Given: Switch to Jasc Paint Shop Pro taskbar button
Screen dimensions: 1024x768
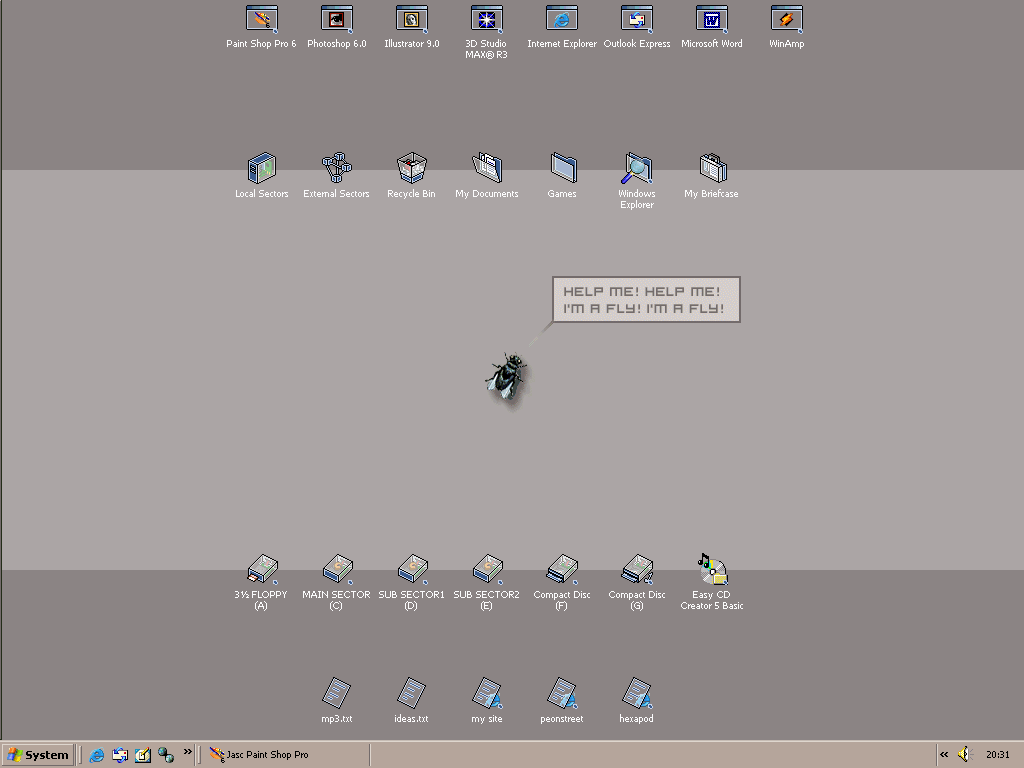Looking at the screenshot, I should pyautogui.click(x=286, y=755).
